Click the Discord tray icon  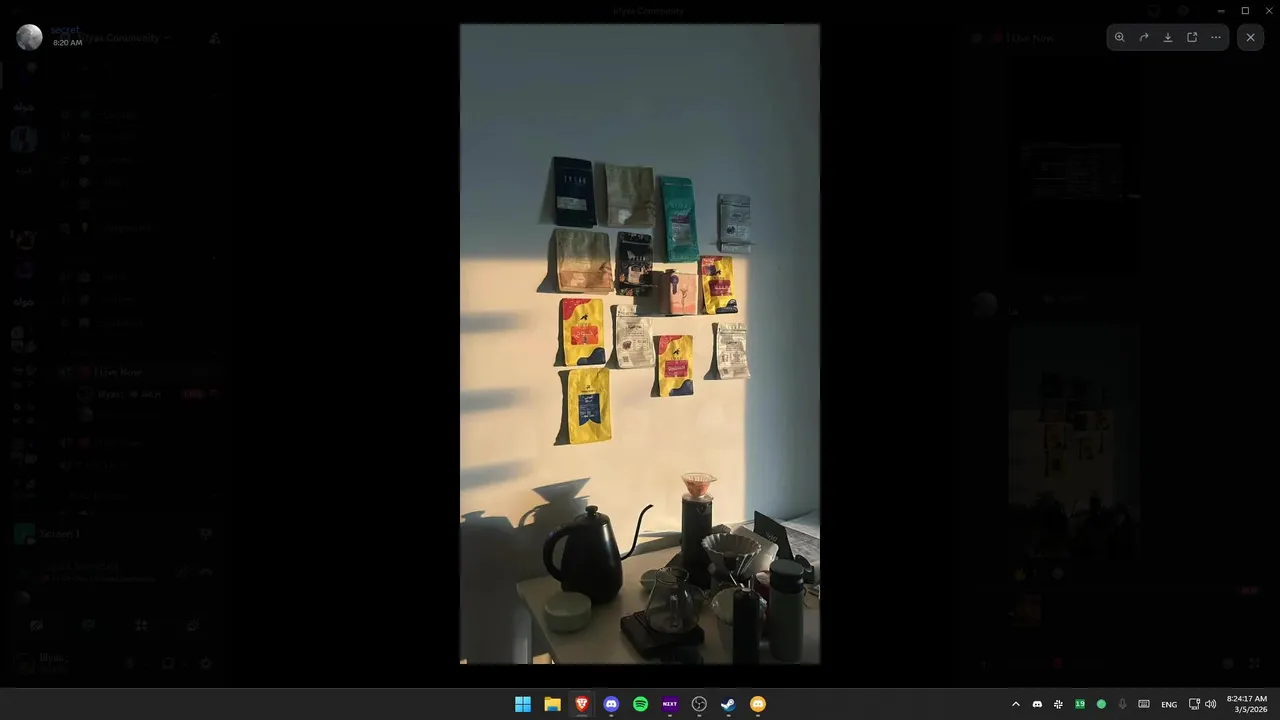point(1037,704)
